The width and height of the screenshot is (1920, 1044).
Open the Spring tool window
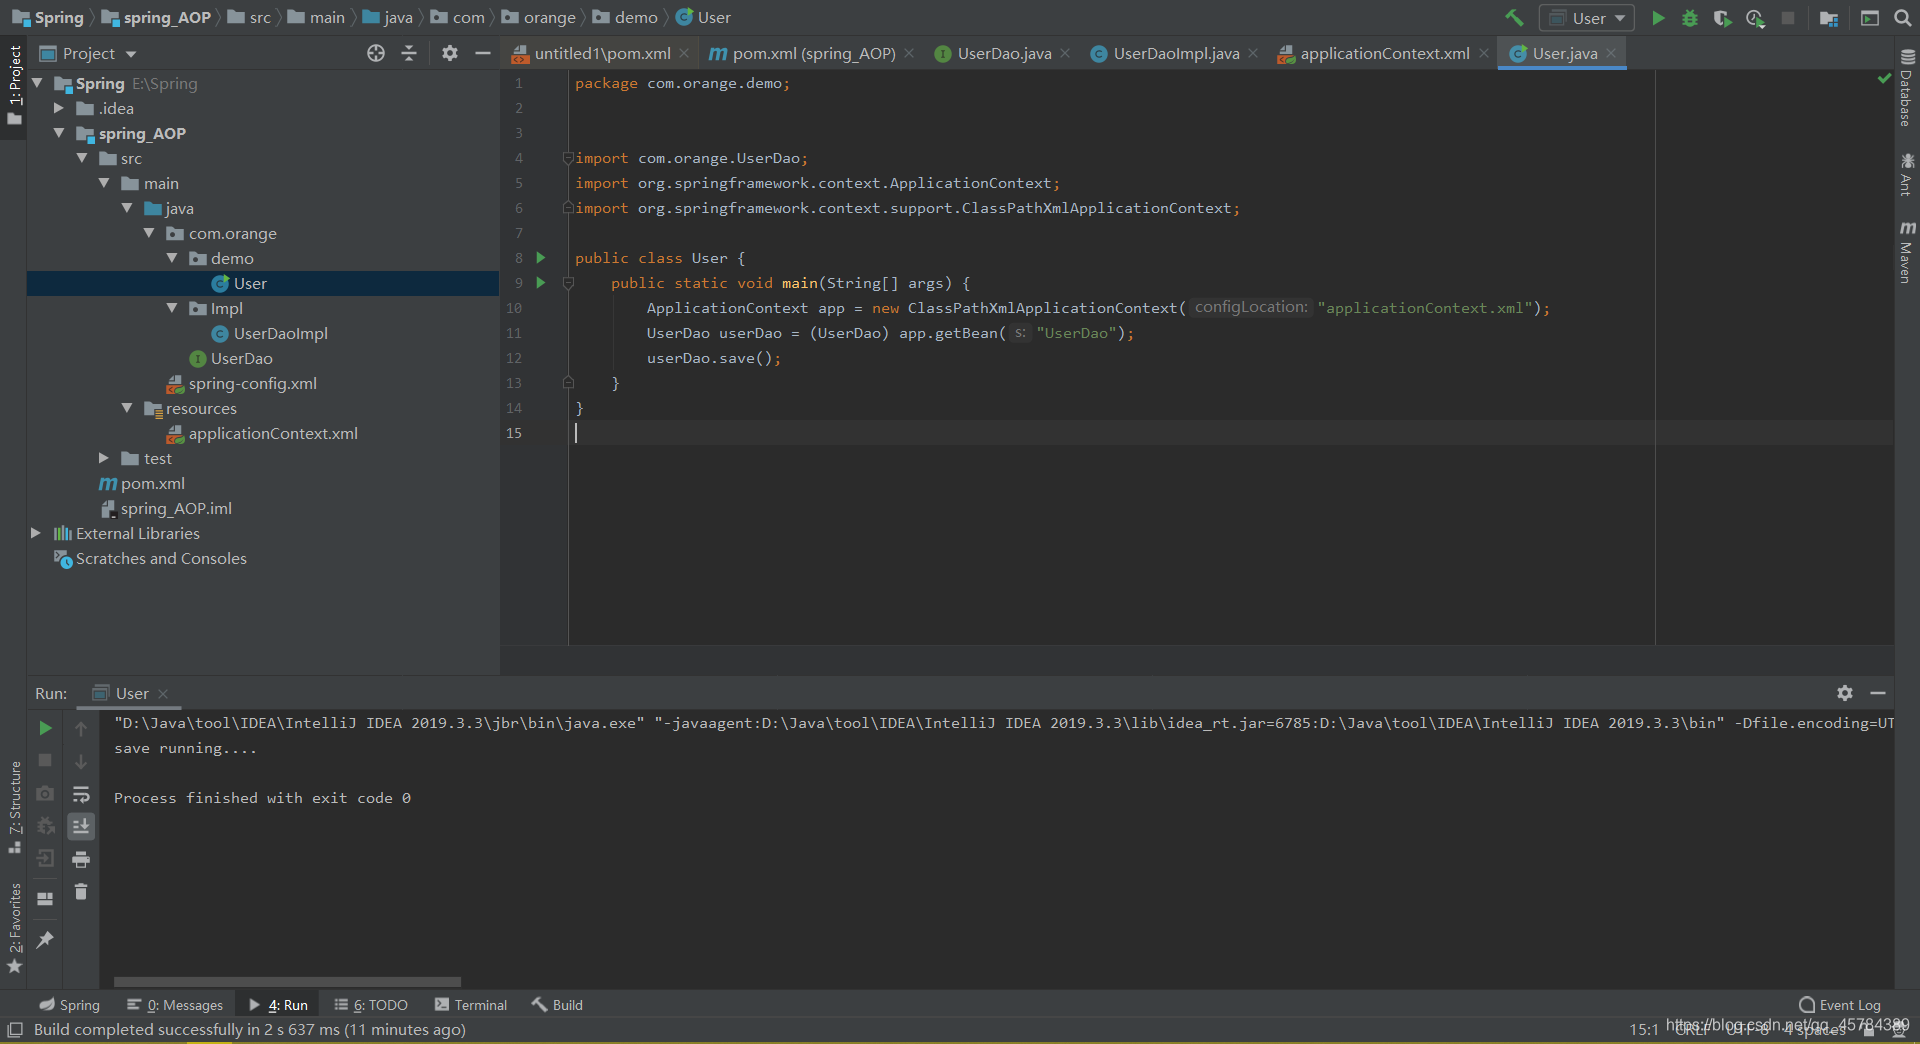tap(70, 1005)
